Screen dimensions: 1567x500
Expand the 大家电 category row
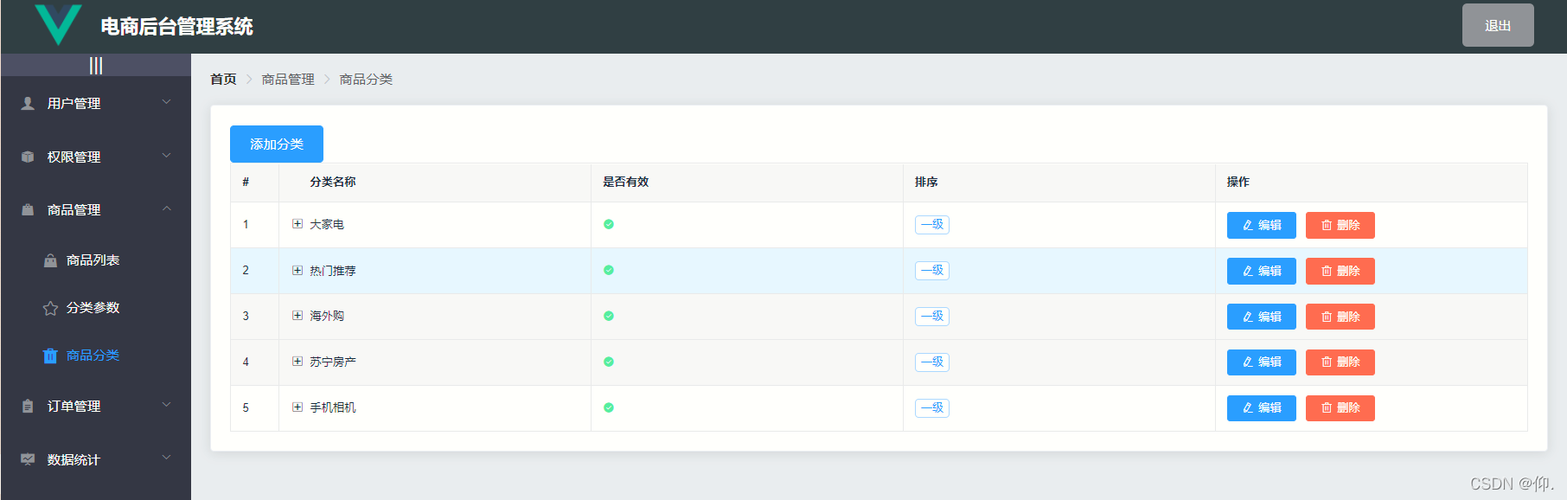[x=297, y=224]
